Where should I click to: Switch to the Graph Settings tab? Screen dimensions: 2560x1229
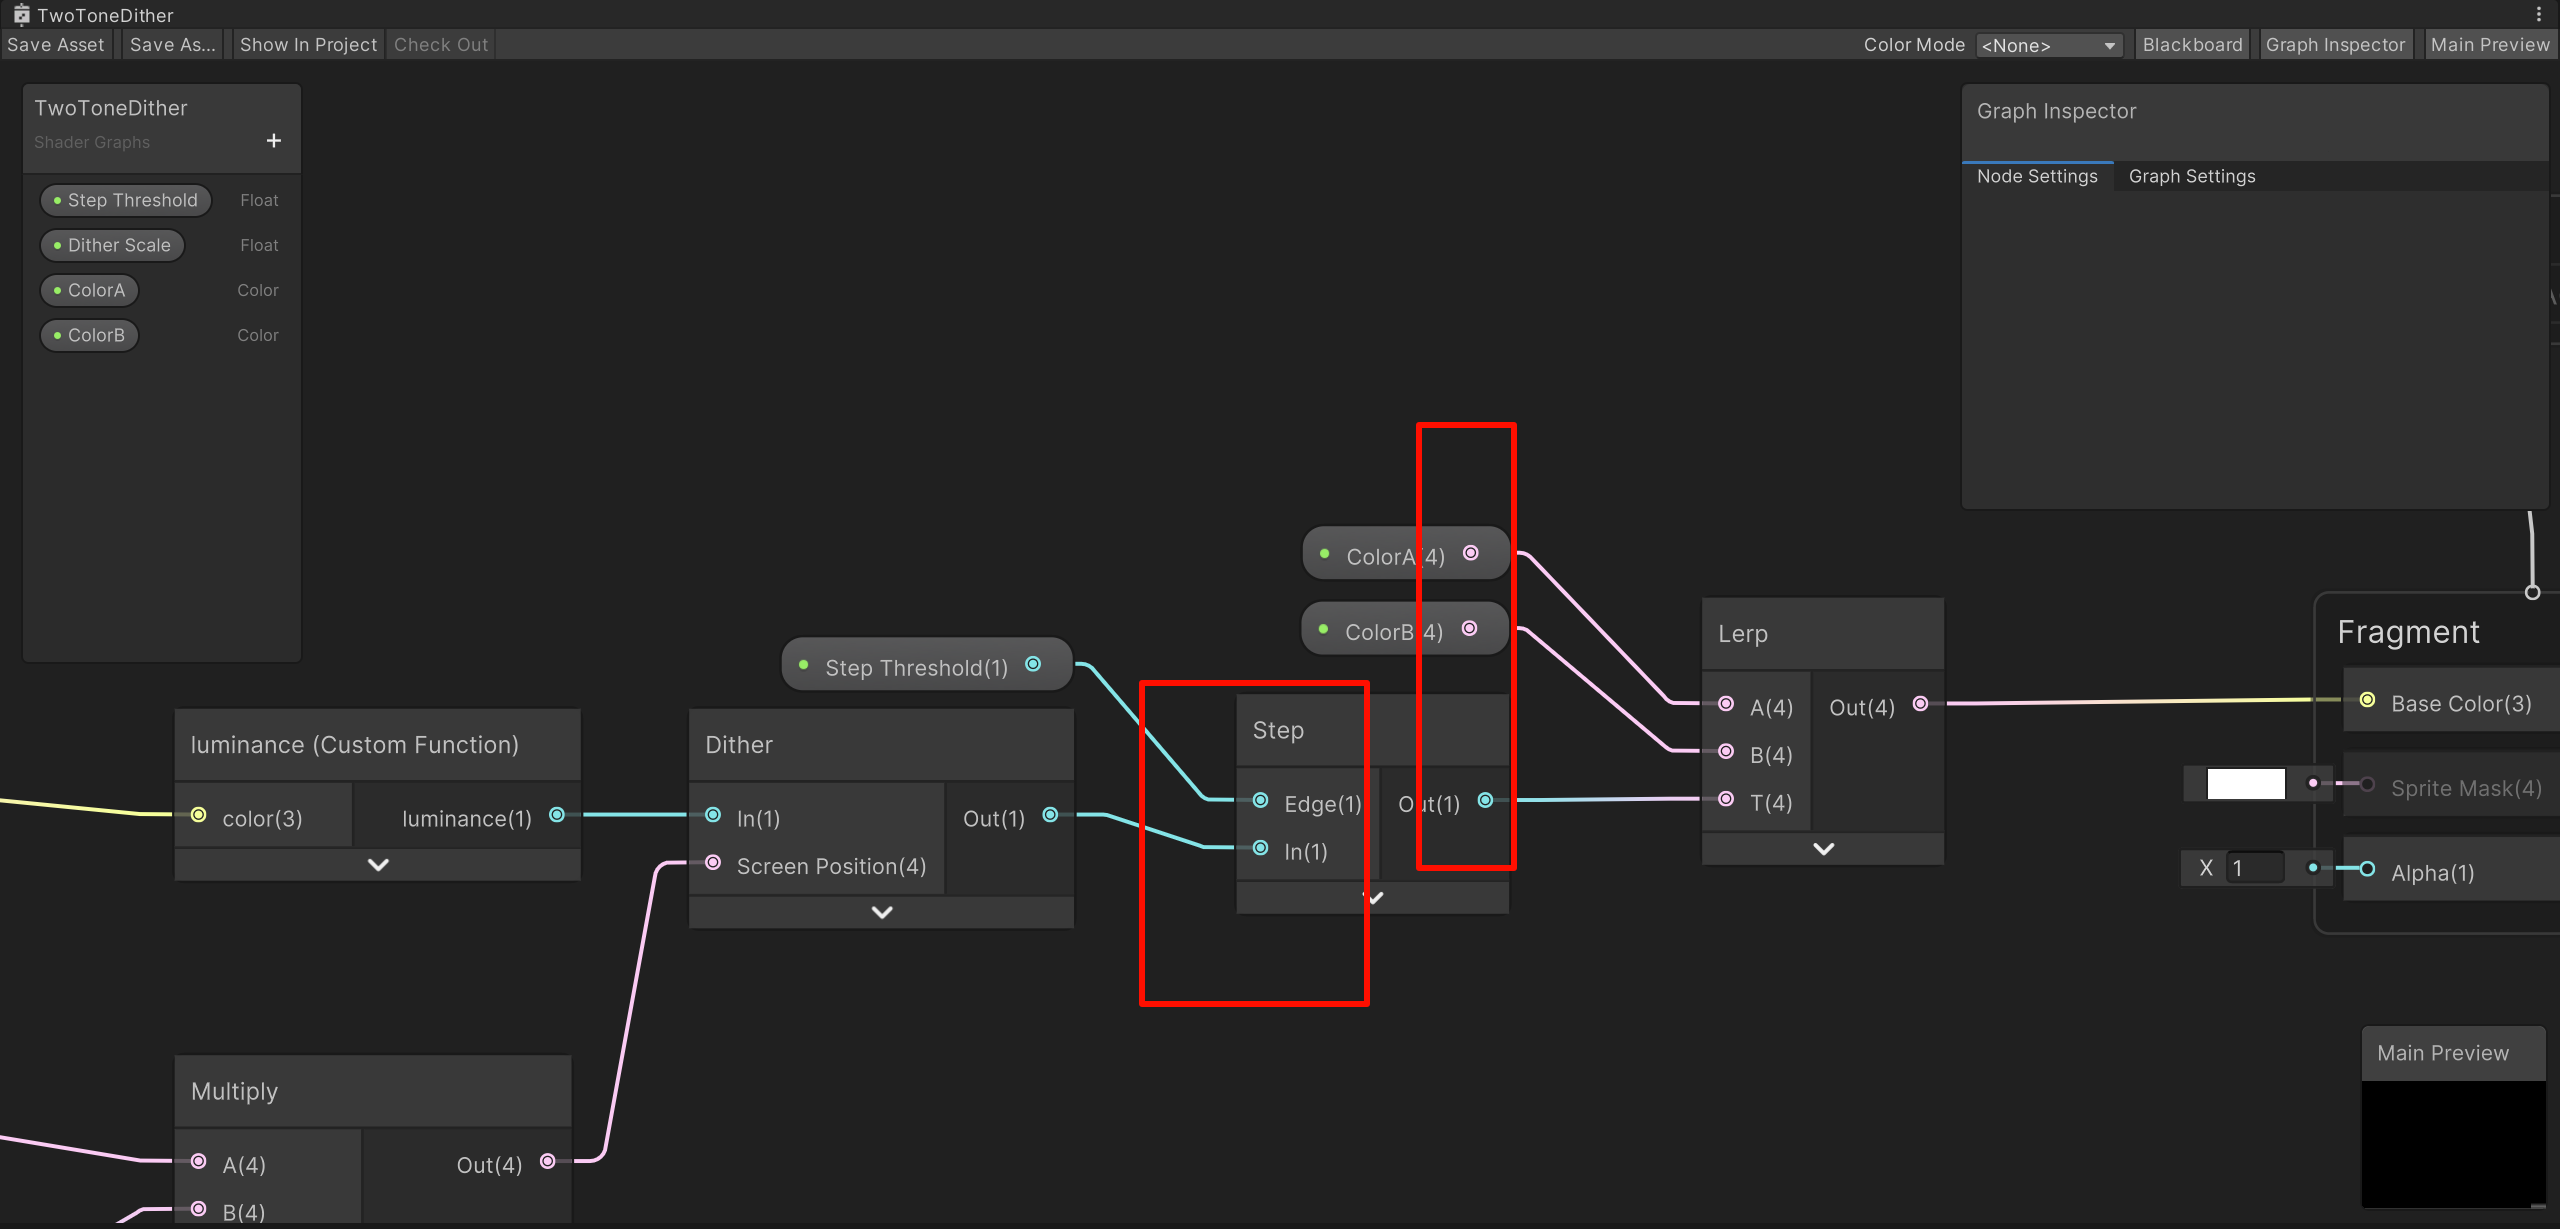2191,176
